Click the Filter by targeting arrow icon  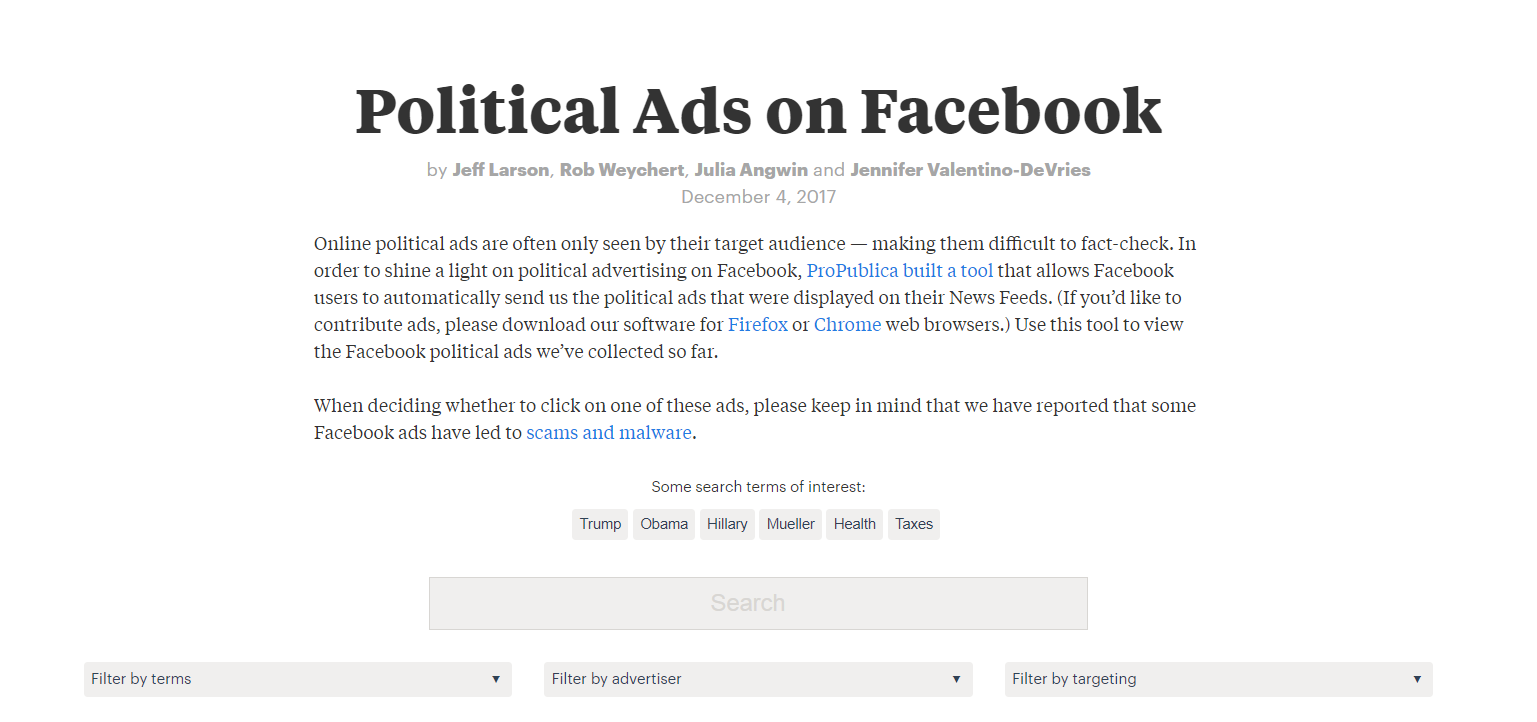1416,680
